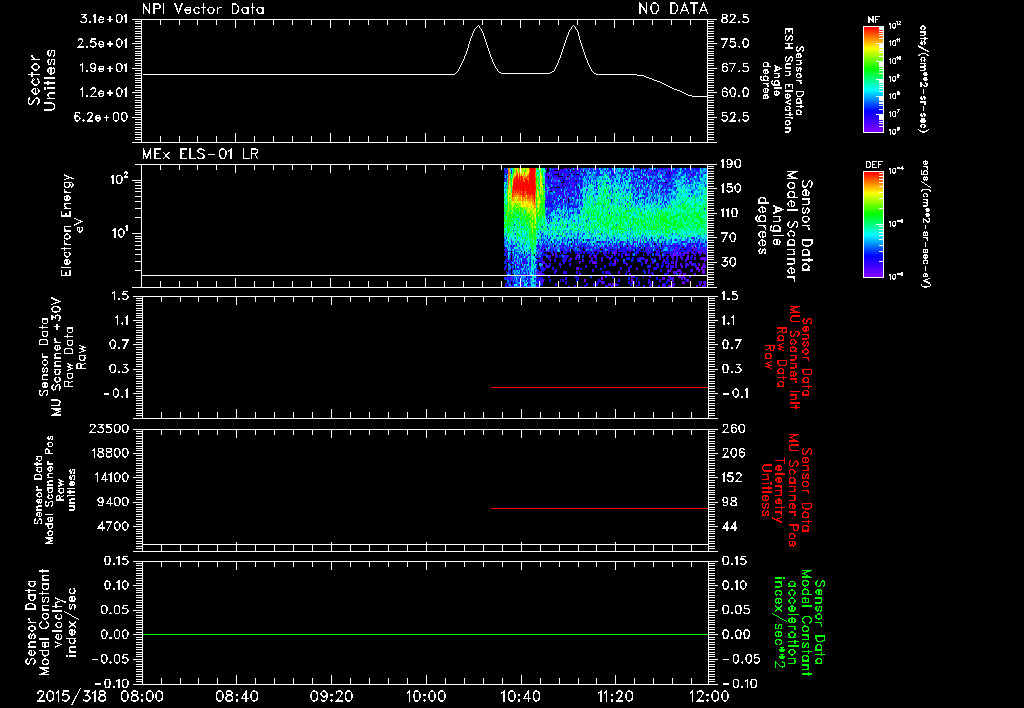Click the second peak of the sun elevation curve
The height and width of the screenshot is (708, 1024).
point(573,27)
